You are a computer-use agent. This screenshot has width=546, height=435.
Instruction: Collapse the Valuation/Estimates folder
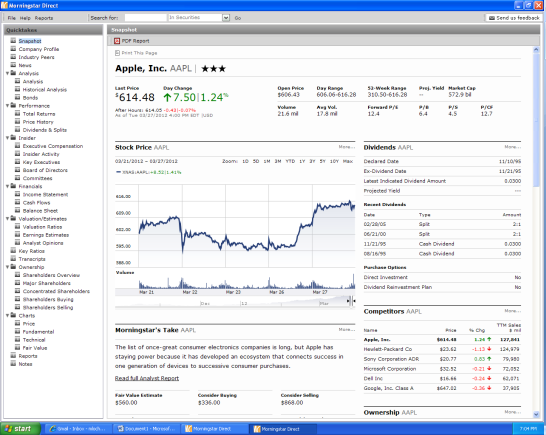point(7,219)
